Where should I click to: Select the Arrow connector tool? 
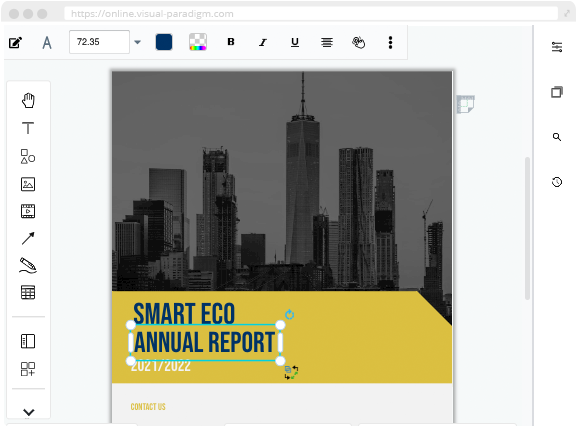click(28, 238)
